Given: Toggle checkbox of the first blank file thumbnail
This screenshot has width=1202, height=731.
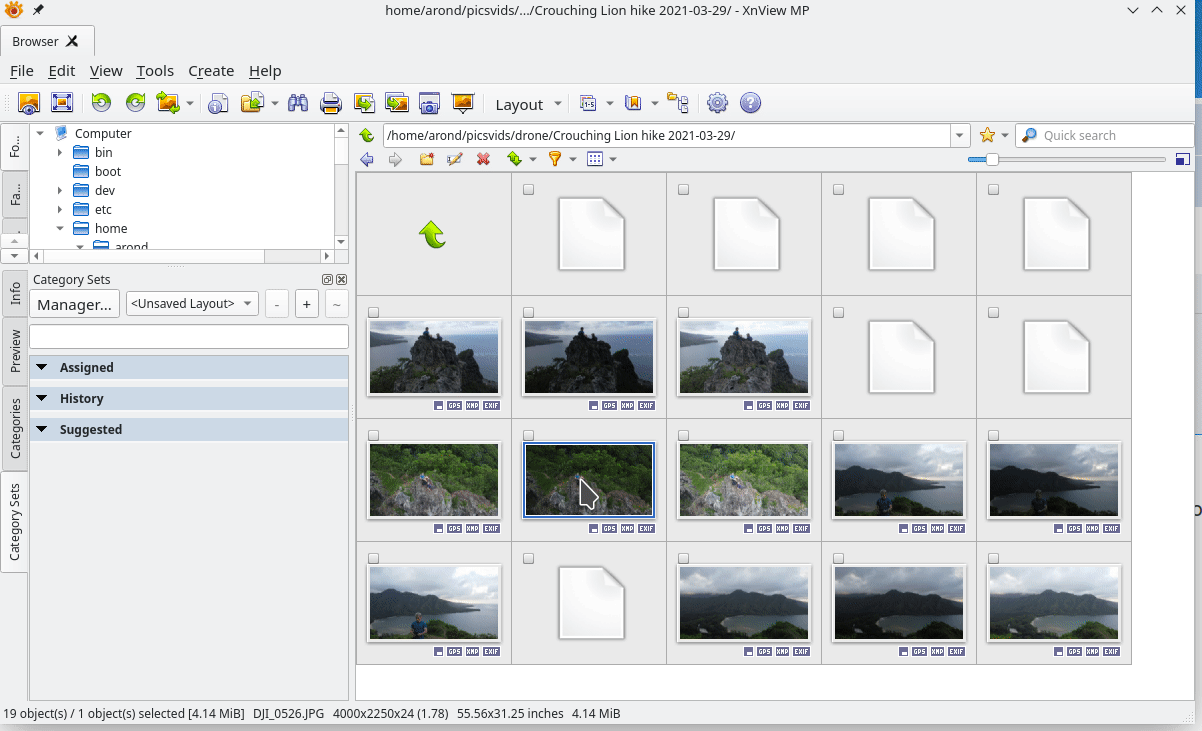Looking at the screenshot, I should (x=529, y=189).
